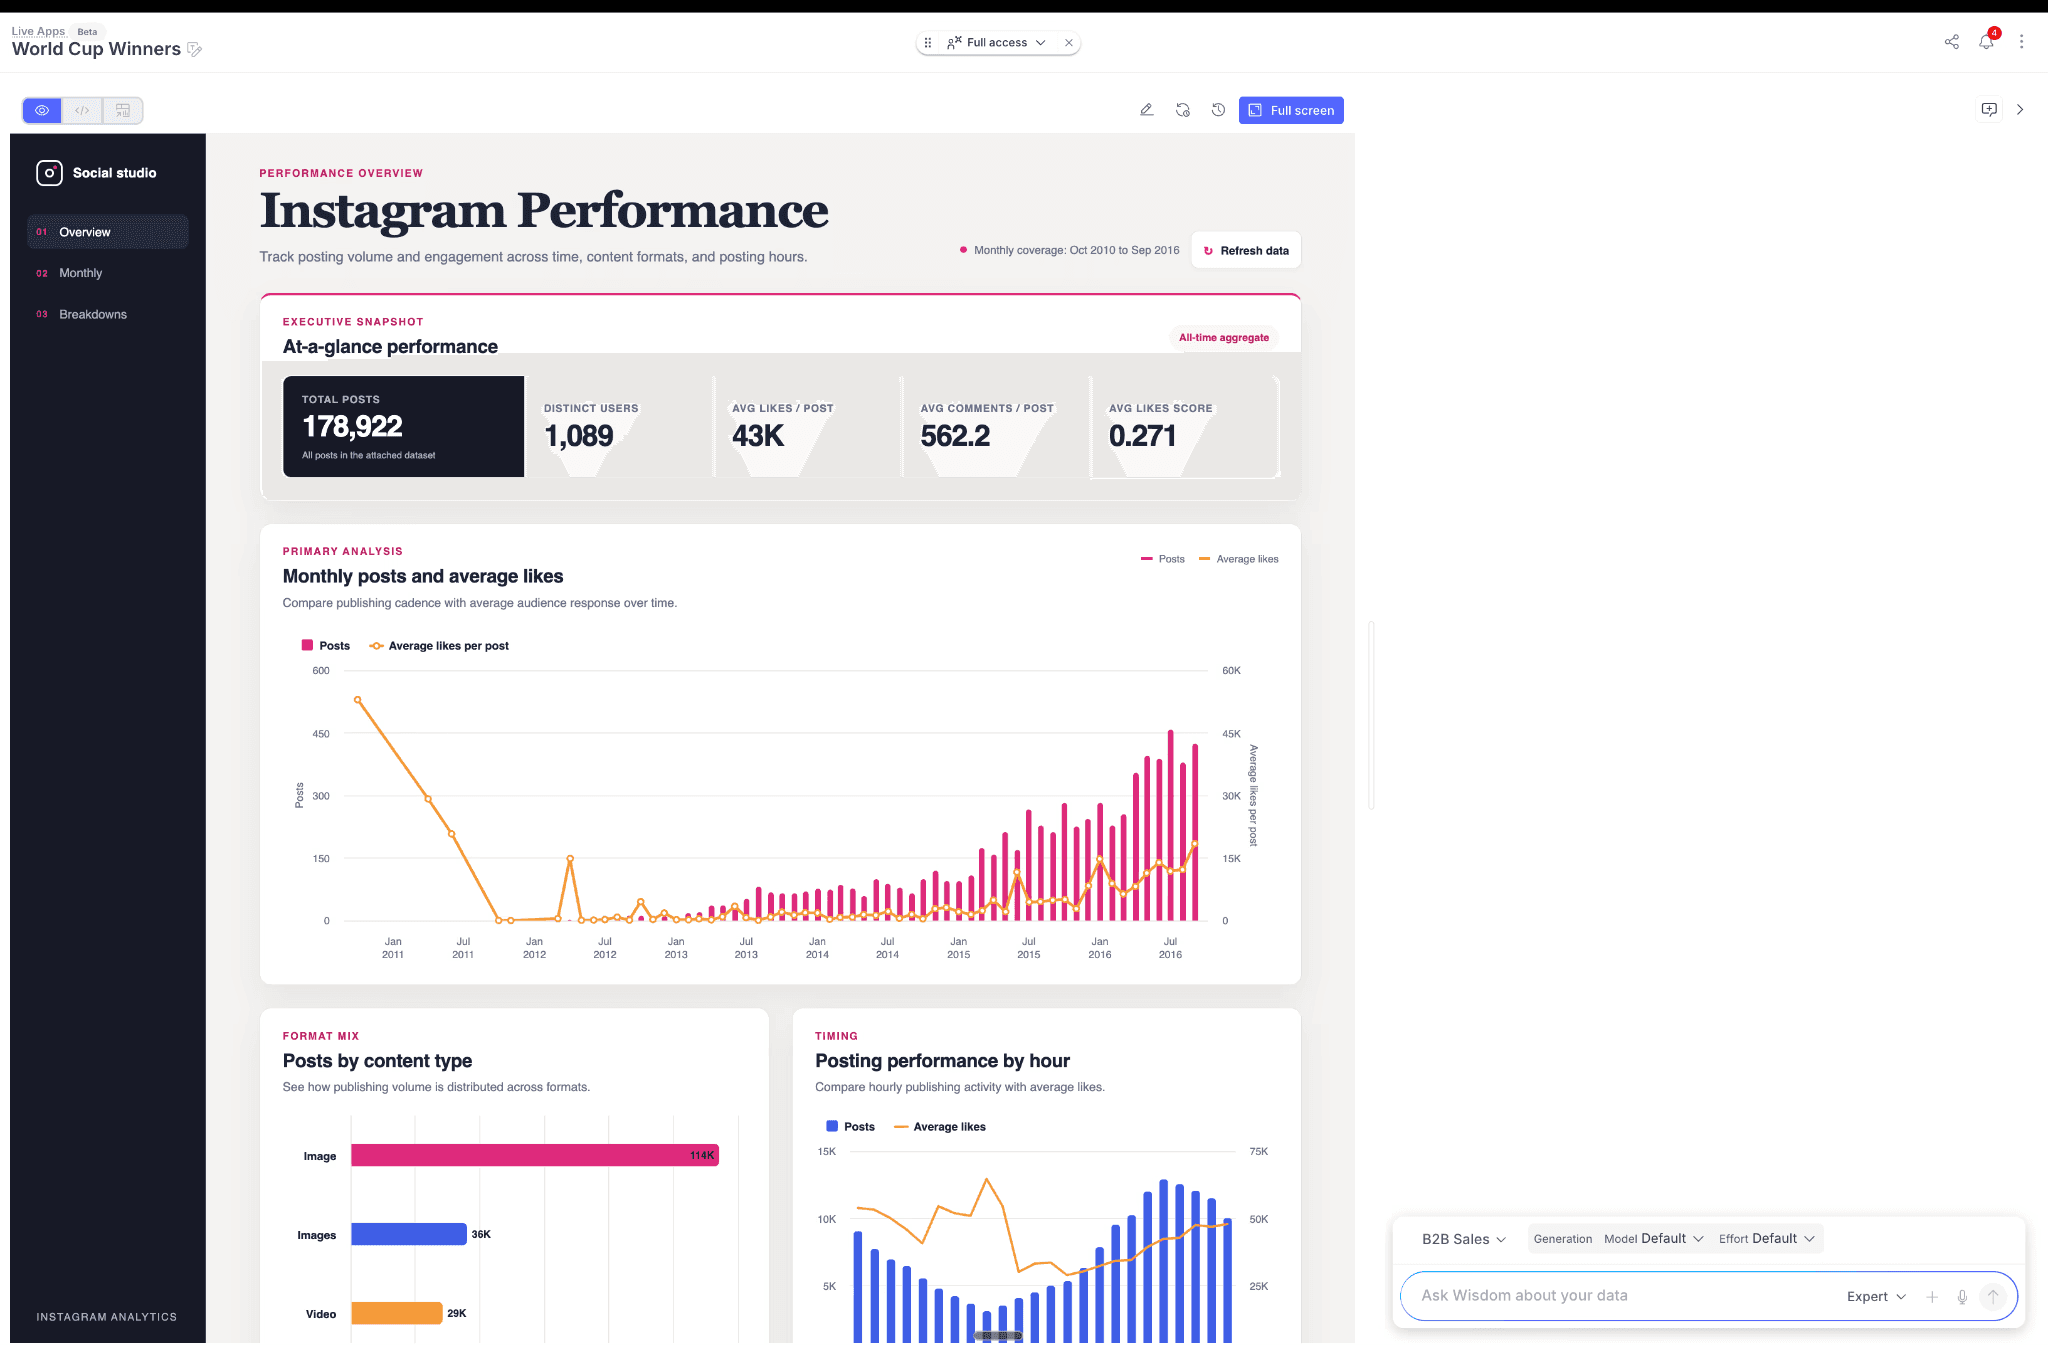Click the Beta badge
The image size is (2048, 1346).
(x=88, y=32)
